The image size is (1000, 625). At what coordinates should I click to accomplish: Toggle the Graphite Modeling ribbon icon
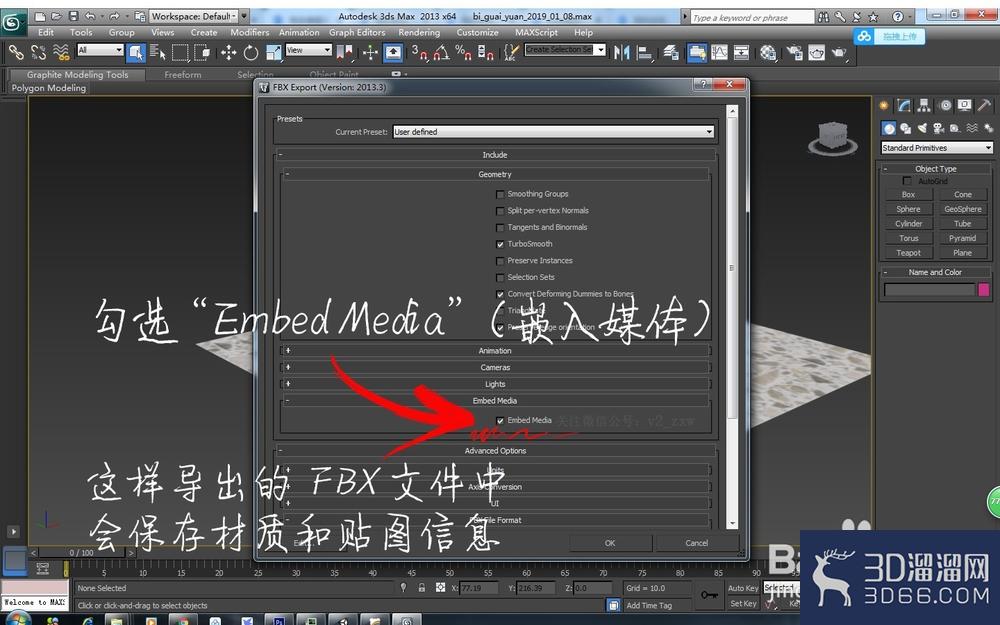click(x=696, y=52)
